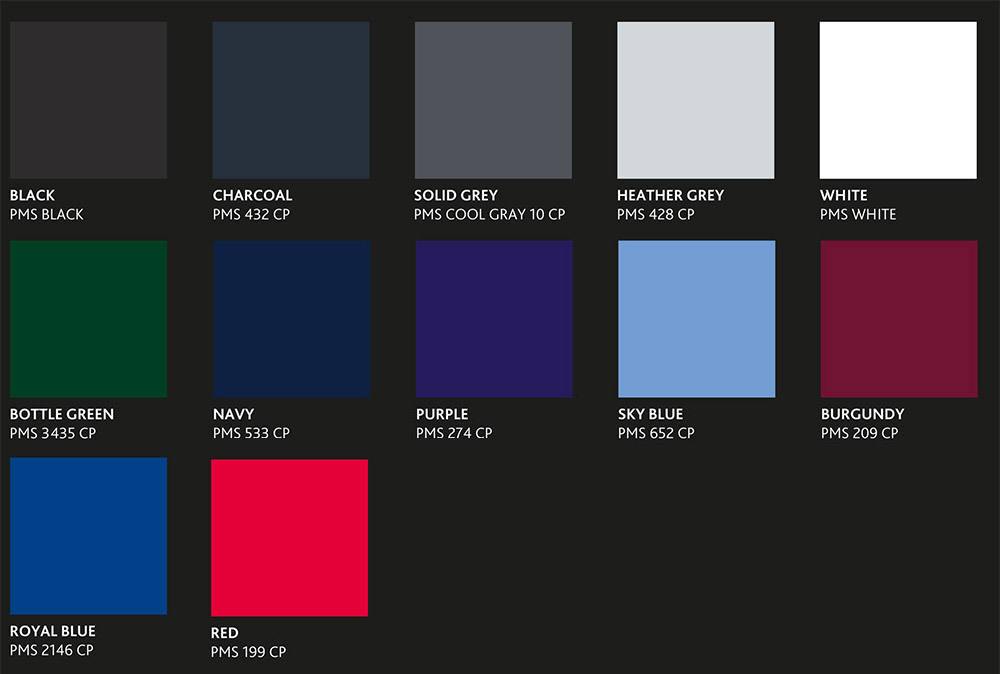Click the 'PMS 3435 CP' text
This screenshot has height=674, width=1000.
click(53, 433)
